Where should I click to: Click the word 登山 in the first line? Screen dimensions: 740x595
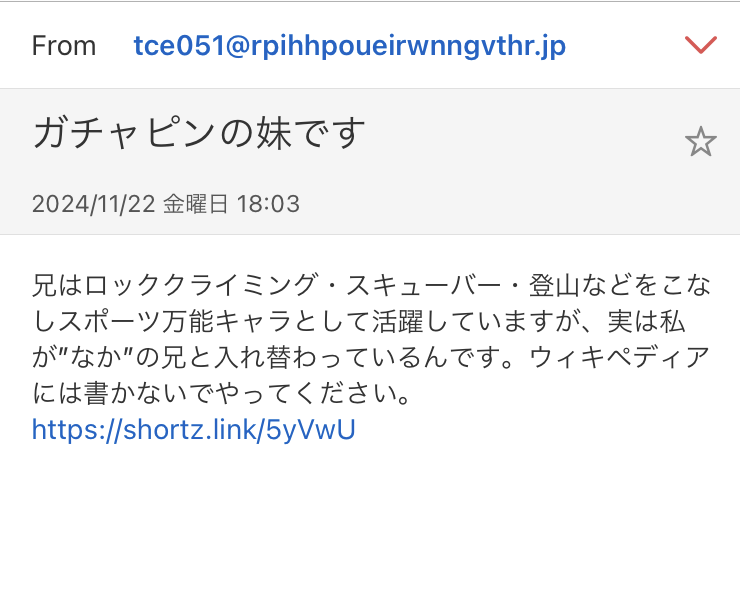click(x=554, y=285)
